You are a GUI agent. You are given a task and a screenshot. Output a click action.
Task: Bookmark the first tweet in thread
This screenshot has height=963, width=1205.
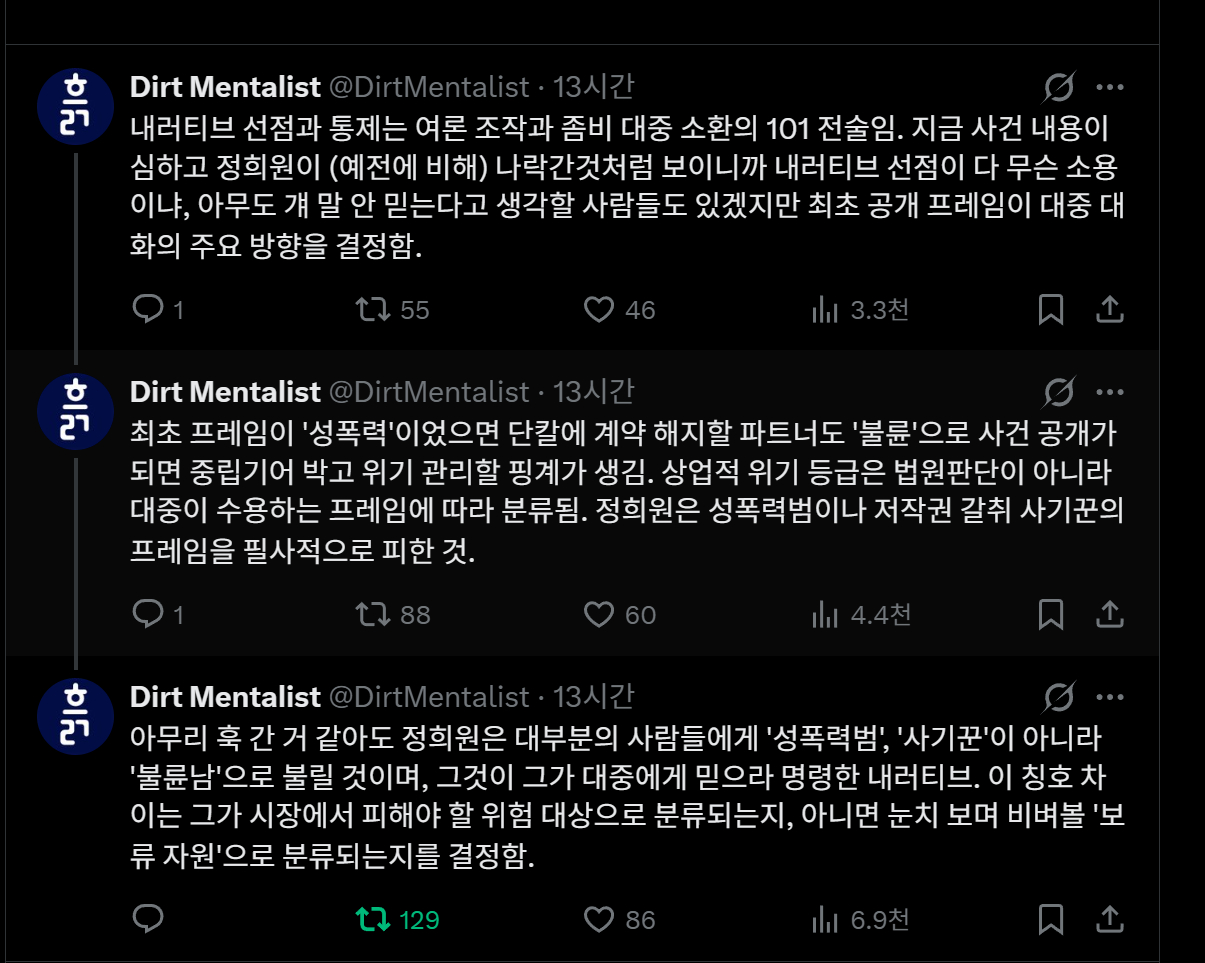pyautogui.click(x=1051, y=310)
